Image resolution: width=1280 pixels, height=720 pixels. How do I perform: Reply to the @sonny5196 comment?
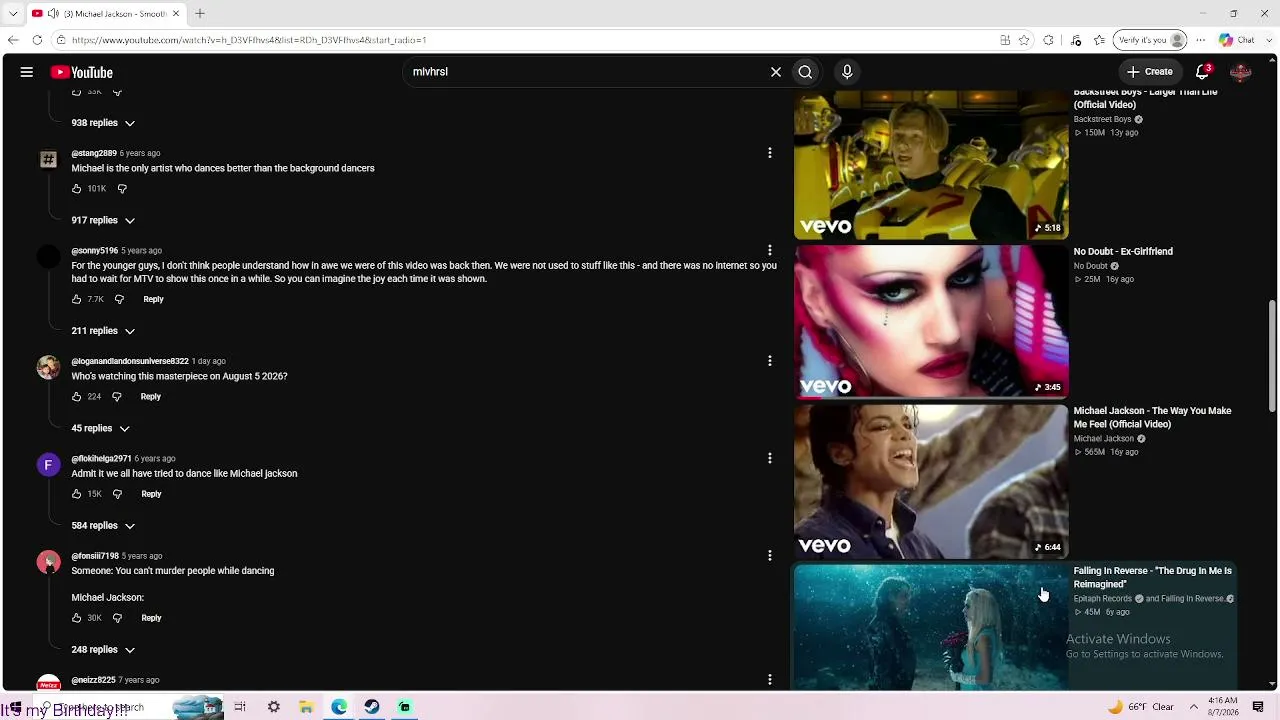click(153, 299)
